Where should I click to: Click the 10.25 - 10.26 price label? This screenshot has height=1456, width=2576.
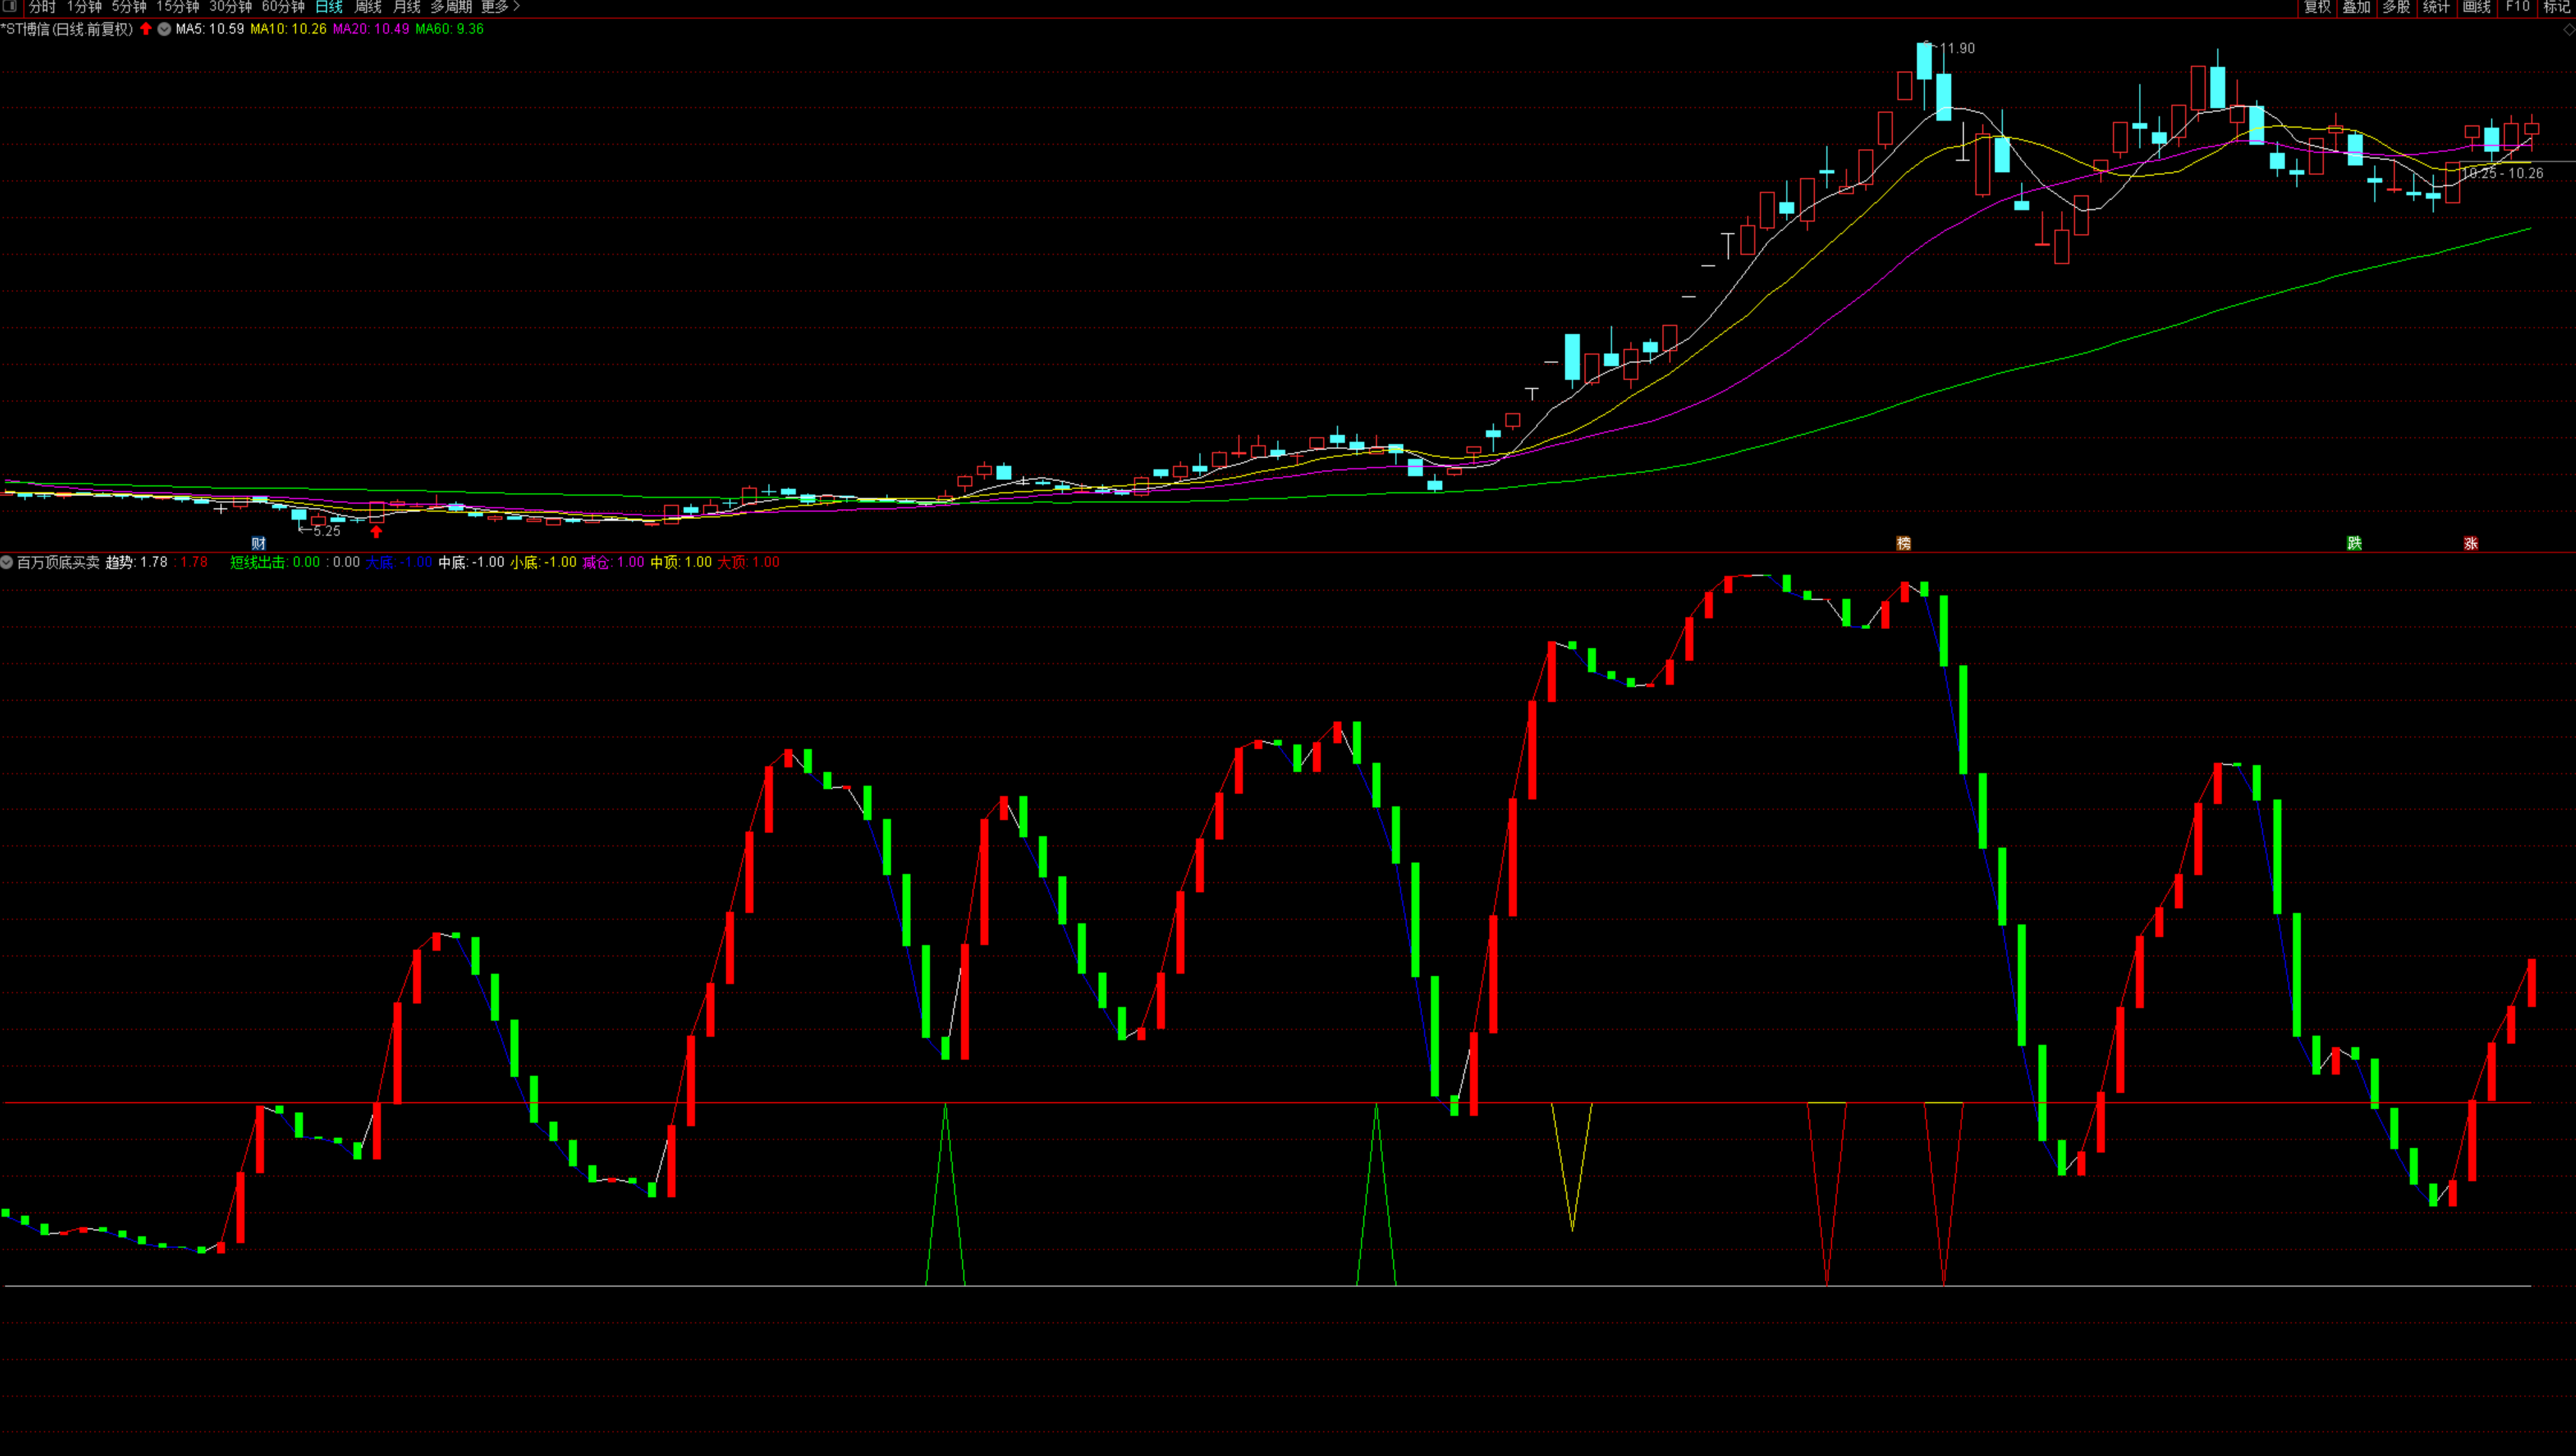[2502, 173]
